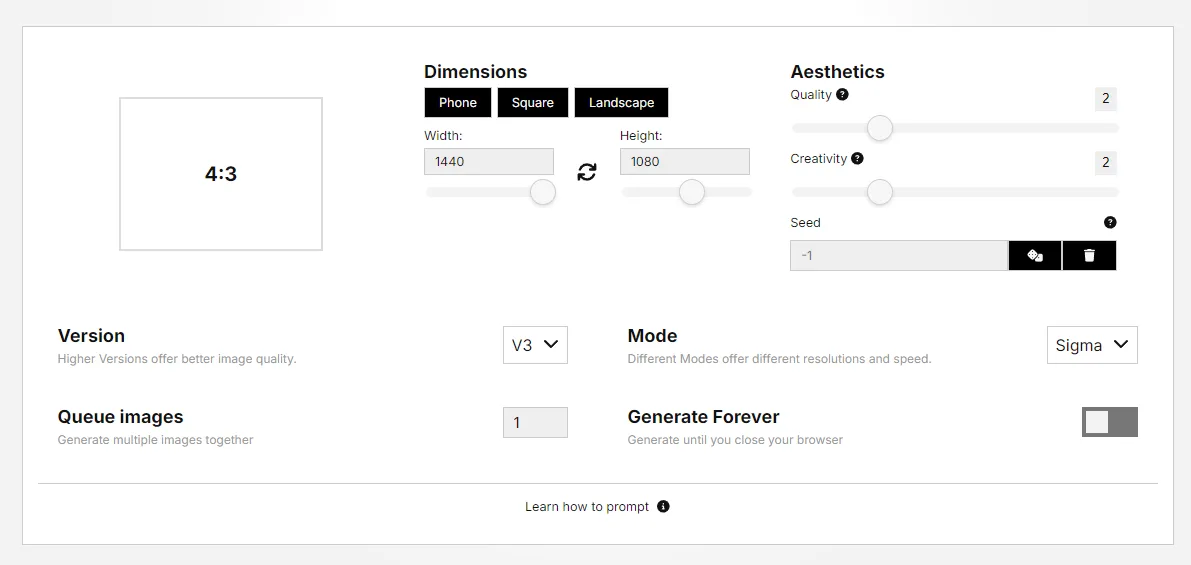Click the info icon beside Learn how to prompt
Screen dimensions: 1191x565
(x=663, y=507)
